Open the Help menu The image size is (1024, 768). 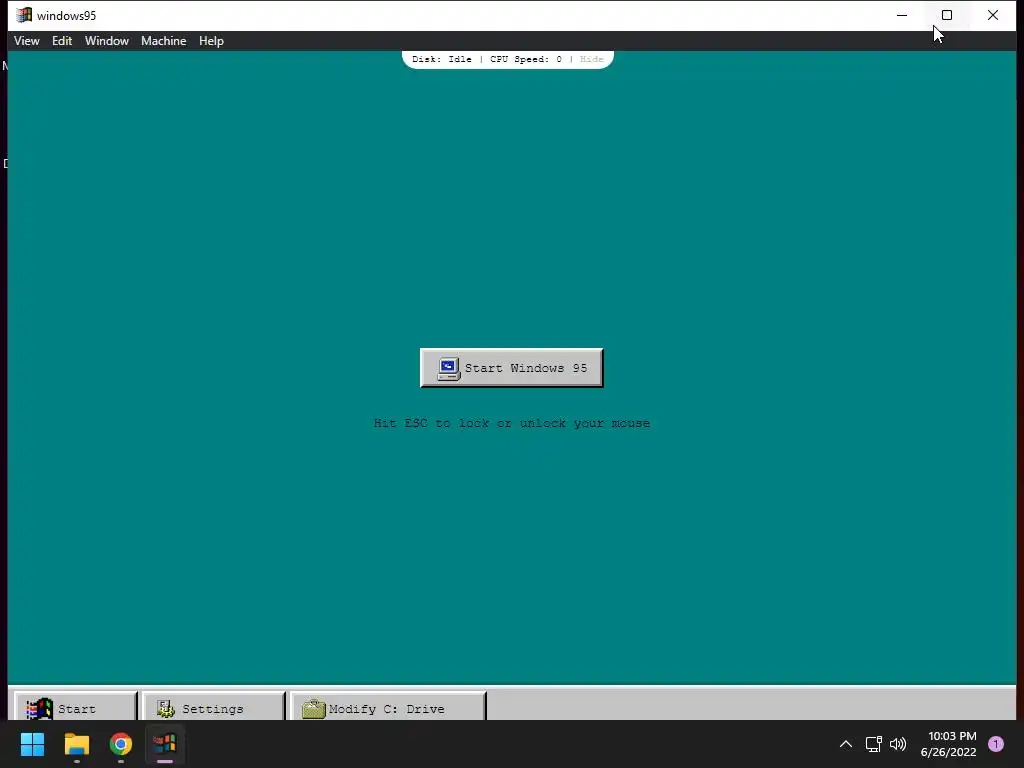[x=211, y=40]
